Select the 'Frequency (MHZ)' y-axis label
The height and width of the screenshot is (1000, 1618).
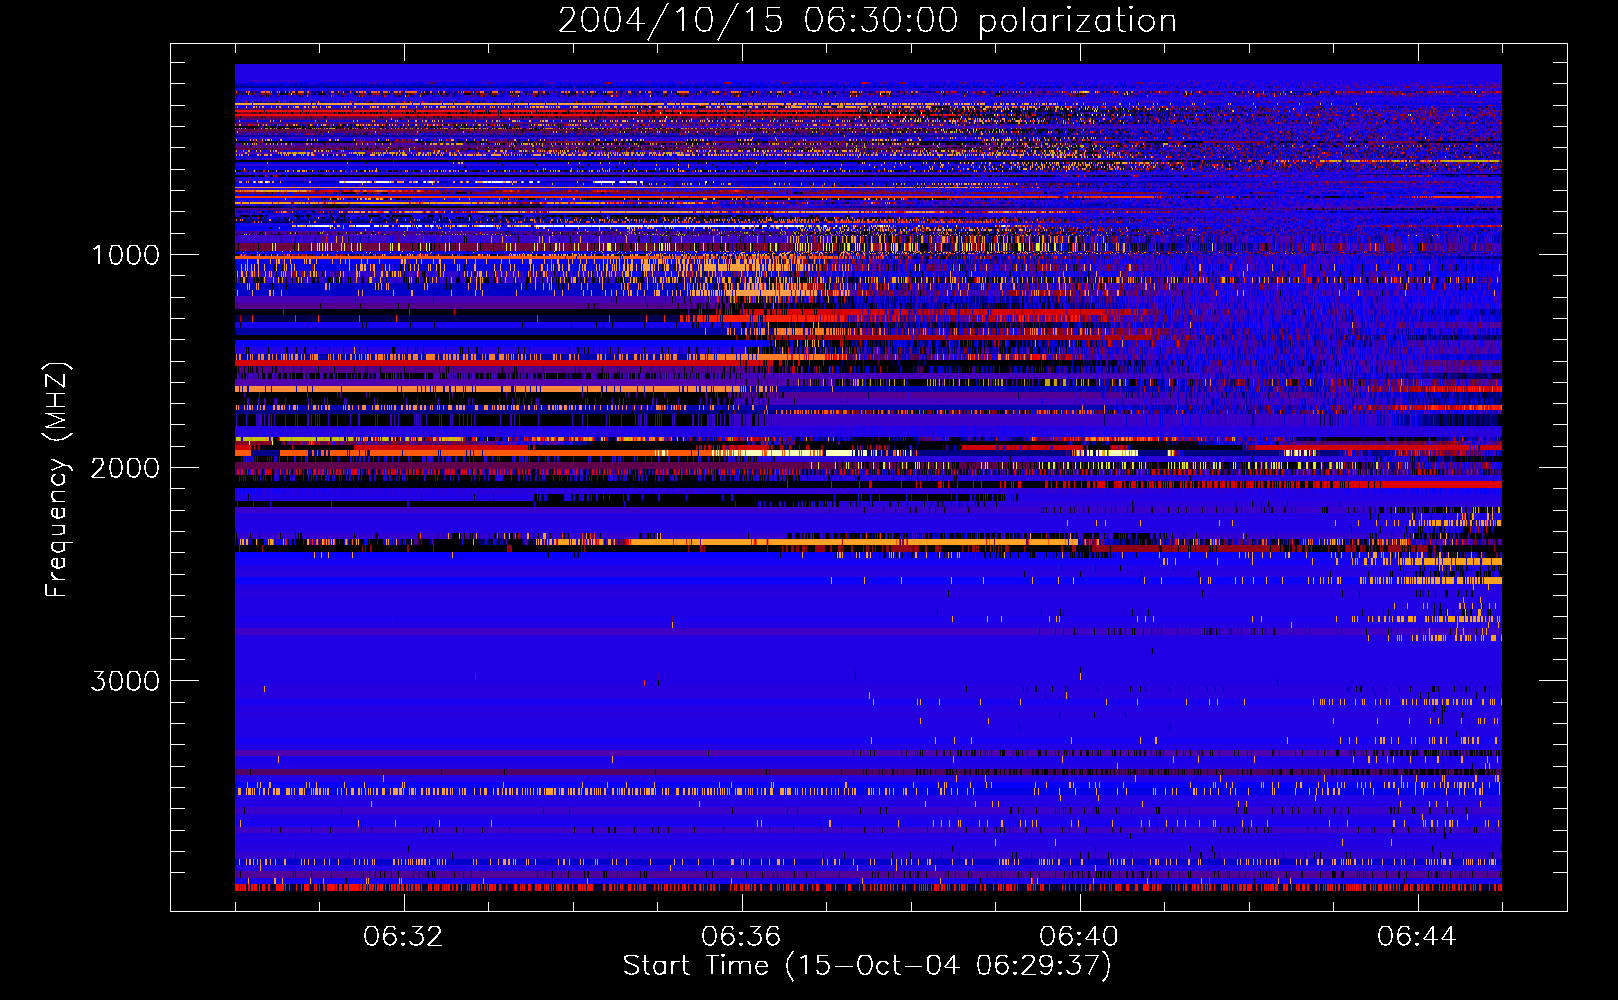pos(57,479)
